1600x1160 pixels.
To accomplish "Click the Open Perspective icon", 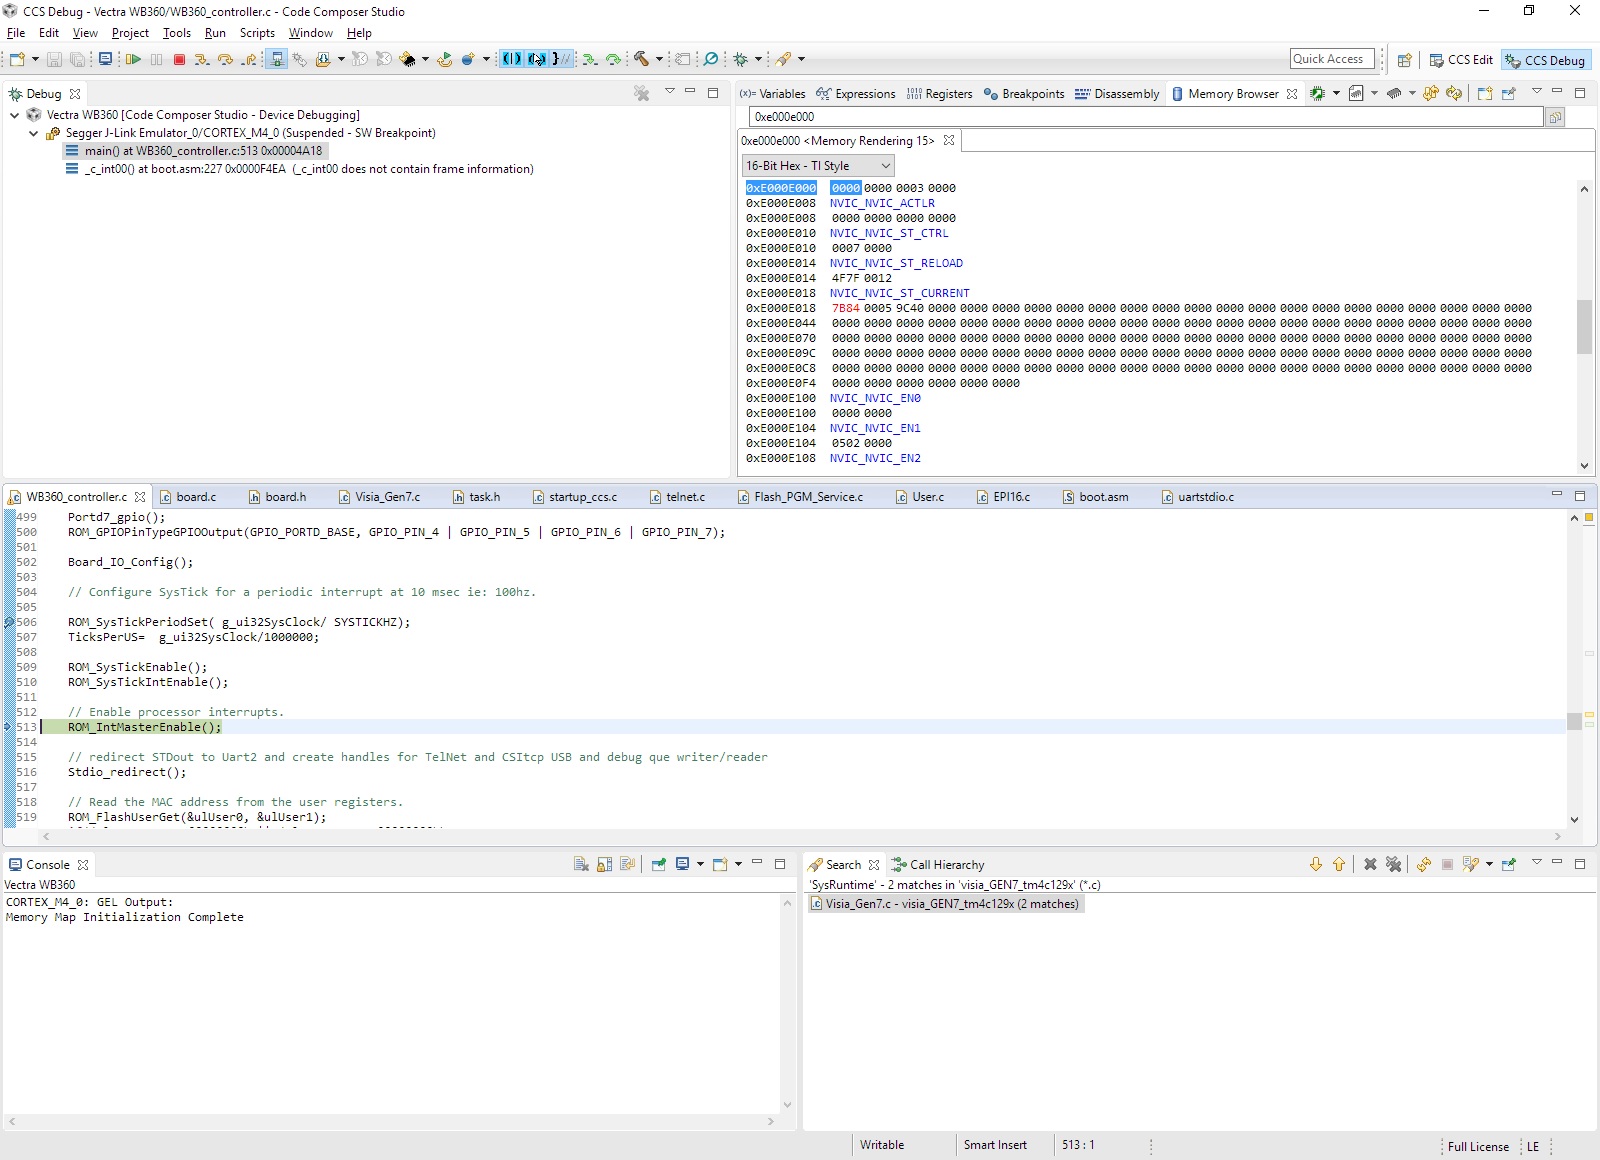I will [x=1404, y=60].
